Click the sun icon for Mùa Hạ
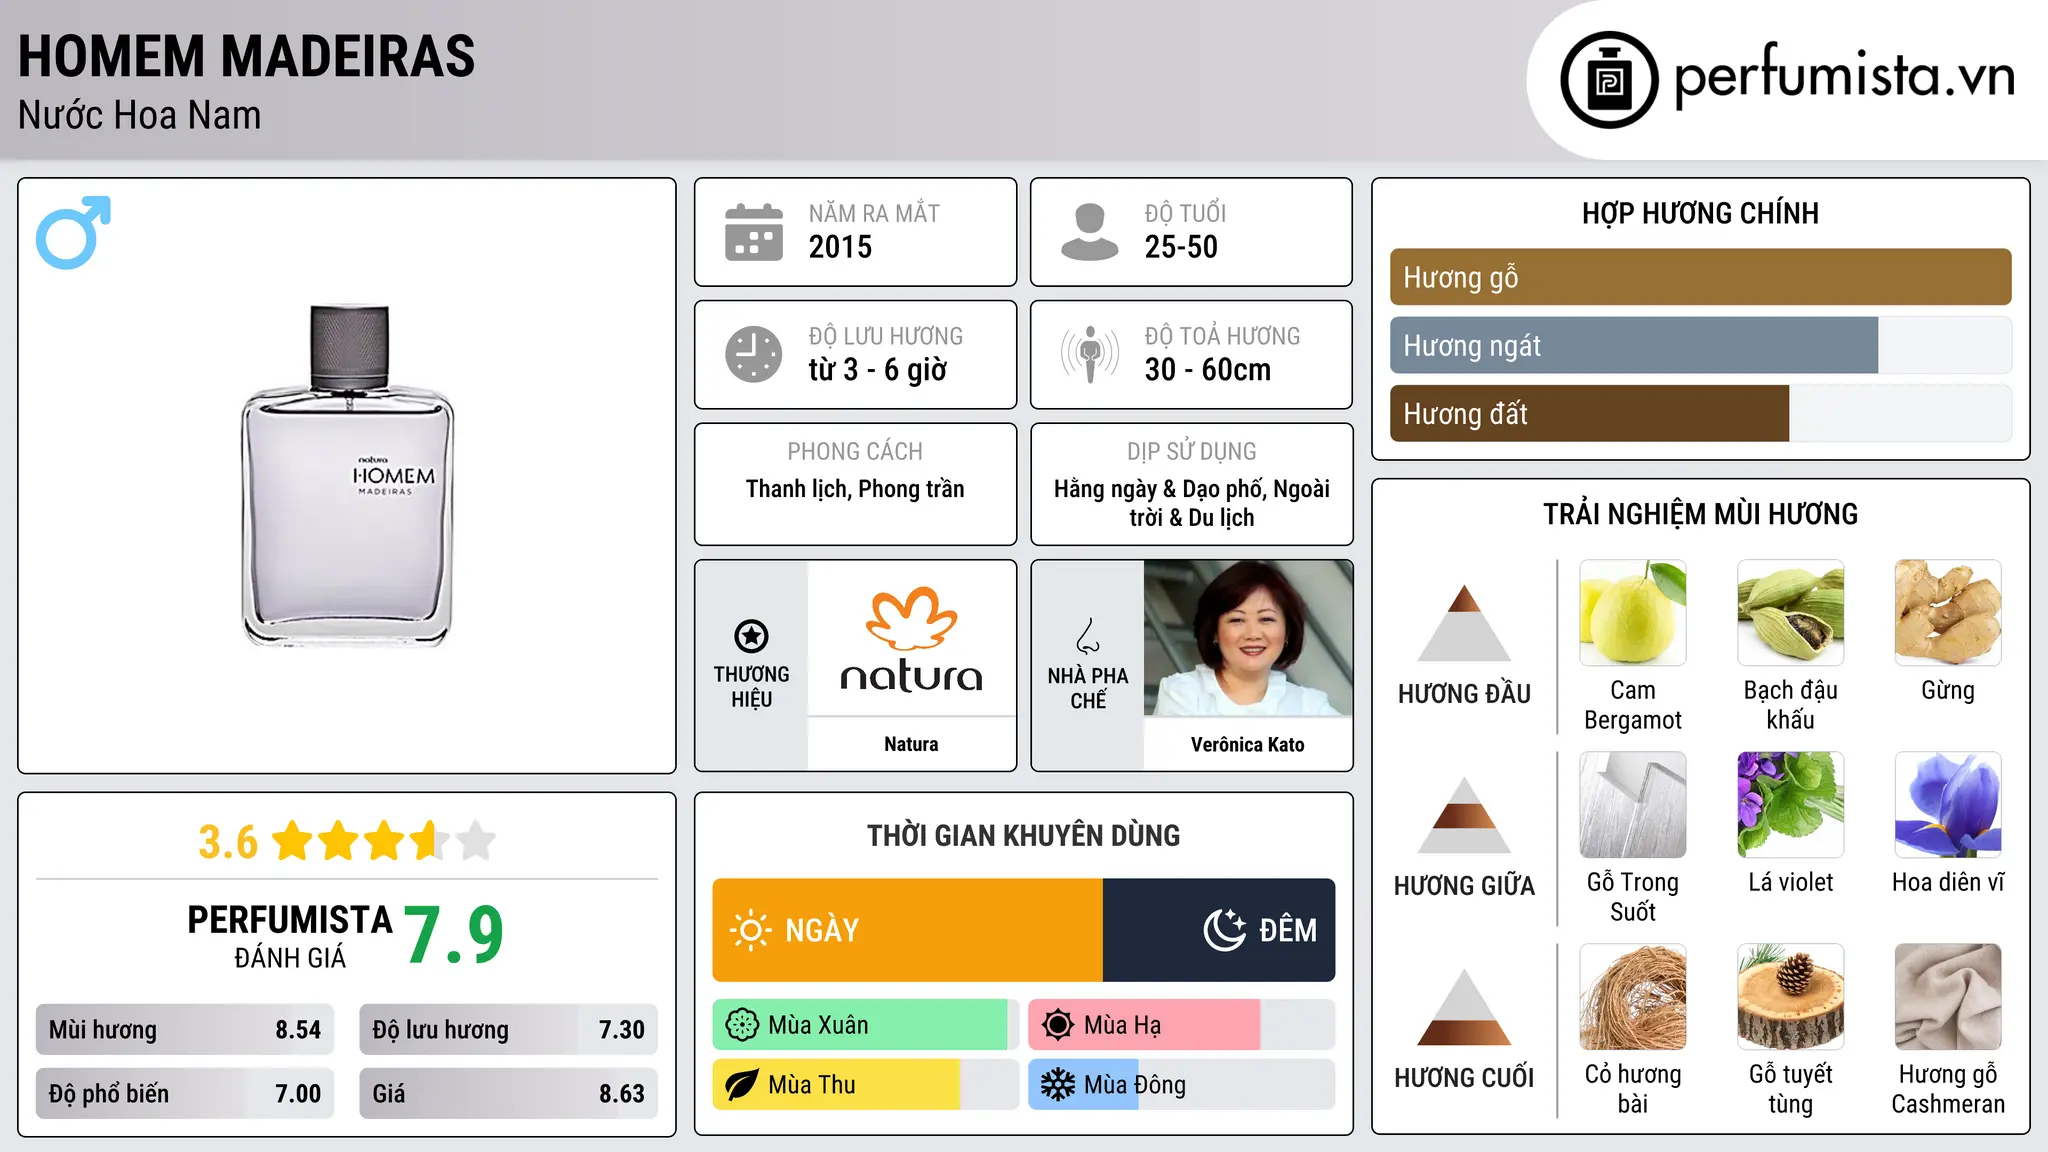Screen dimensions: 2048x1152 point(1058,1025)
